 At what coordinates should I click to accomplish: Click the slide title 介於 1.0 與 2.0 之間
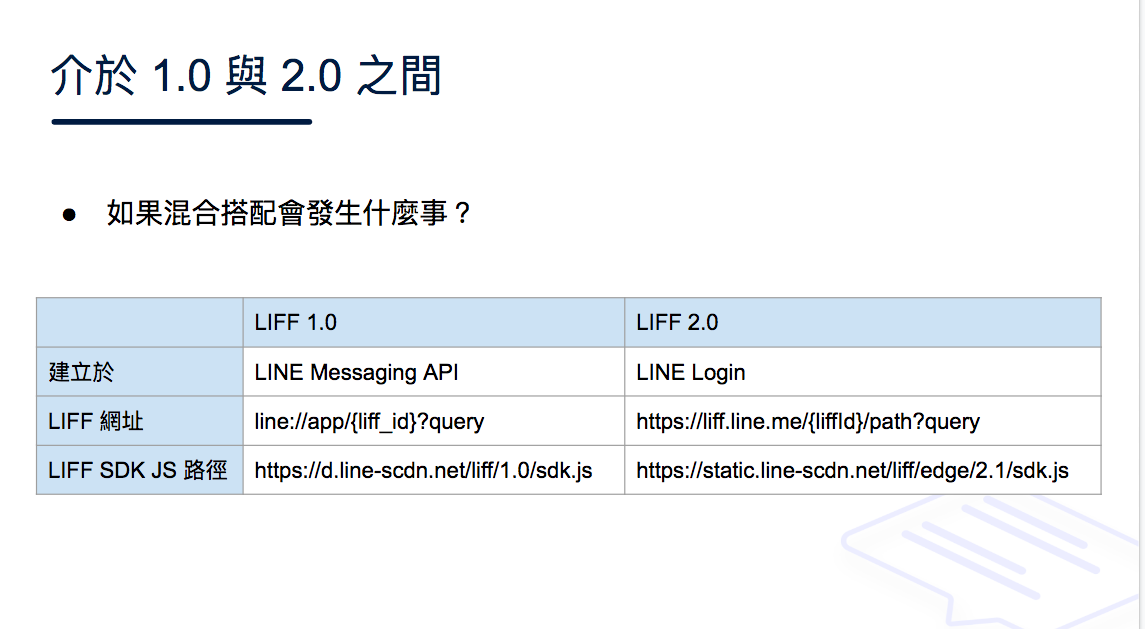point(246,75)
